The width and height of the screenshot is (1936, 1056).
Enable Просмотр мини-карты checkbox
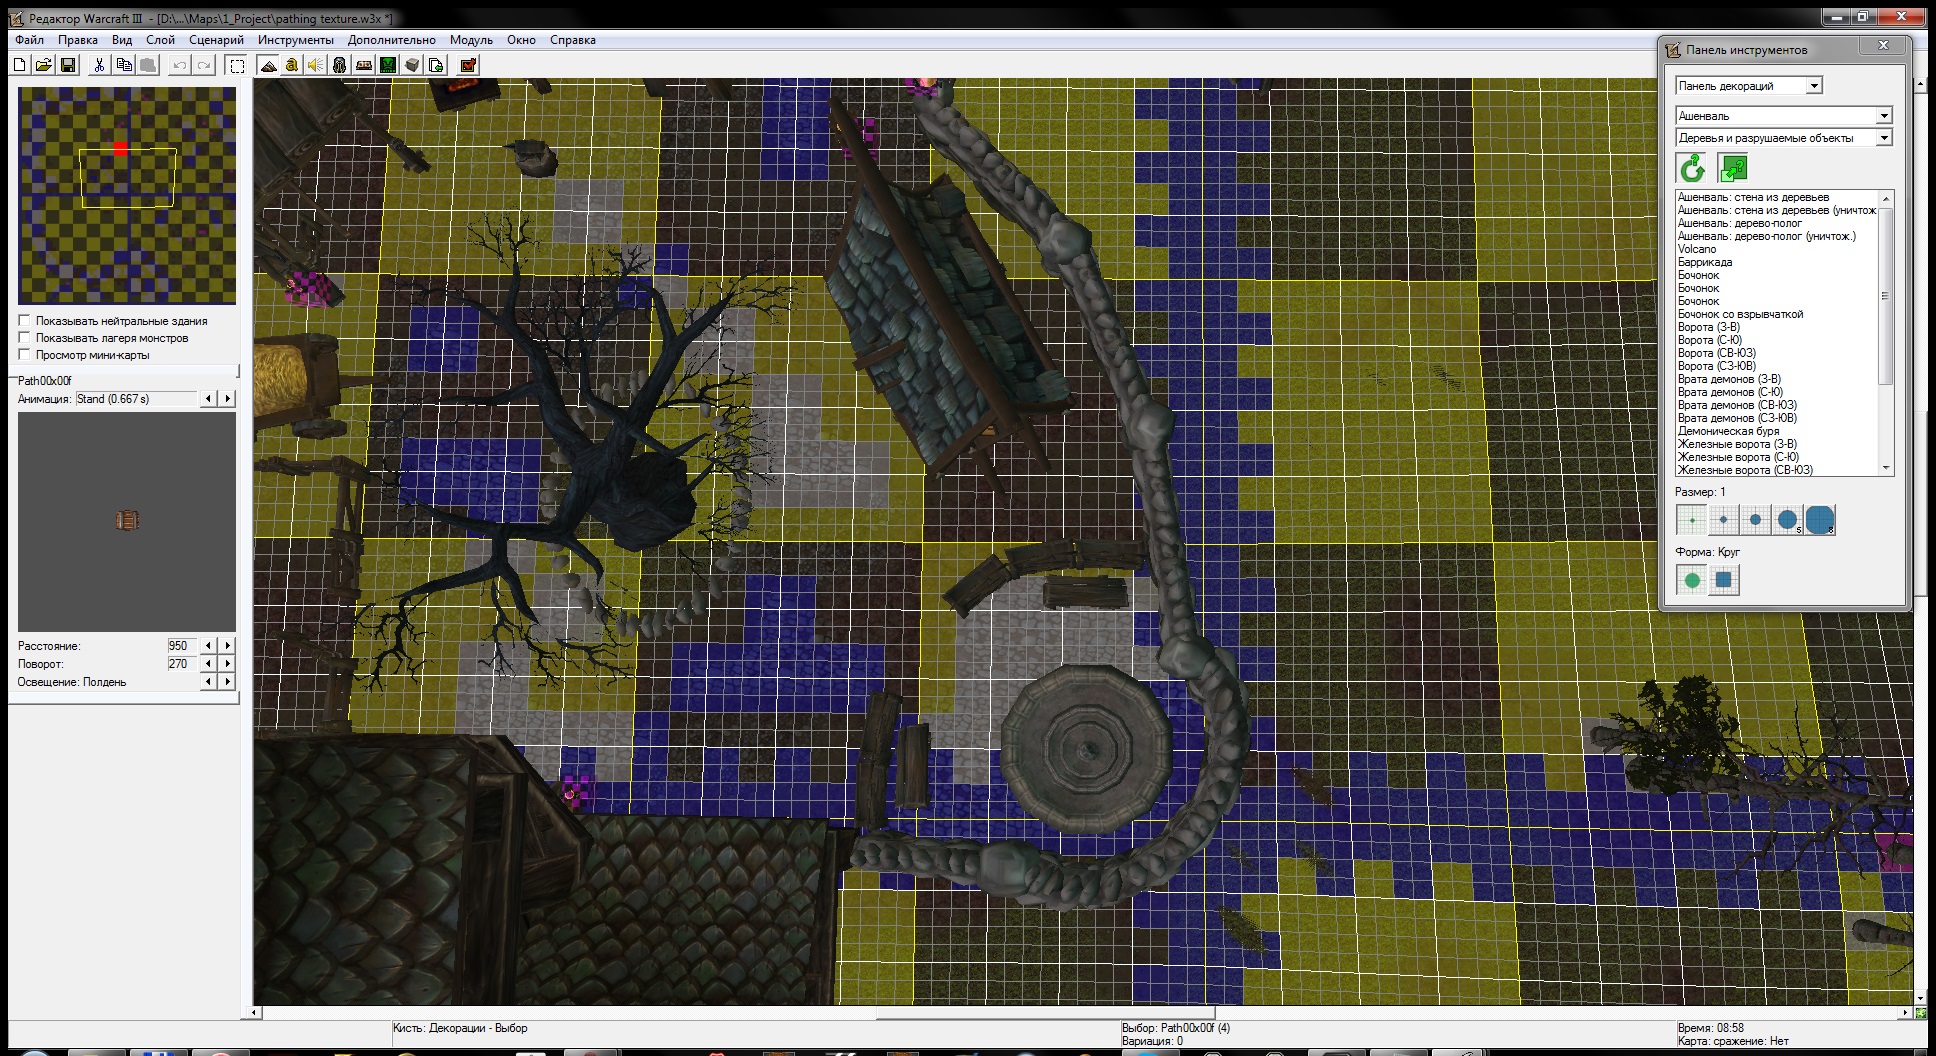24,355
